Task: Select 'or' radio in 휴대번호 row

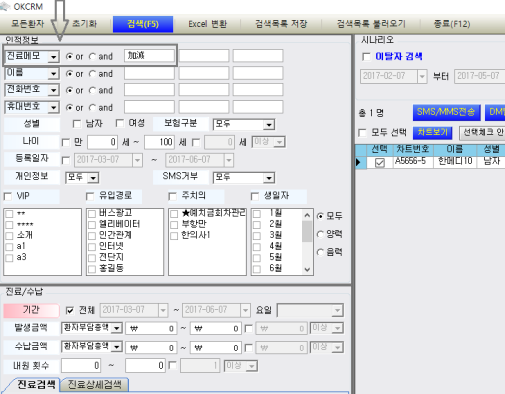Action: click(69, 108)
